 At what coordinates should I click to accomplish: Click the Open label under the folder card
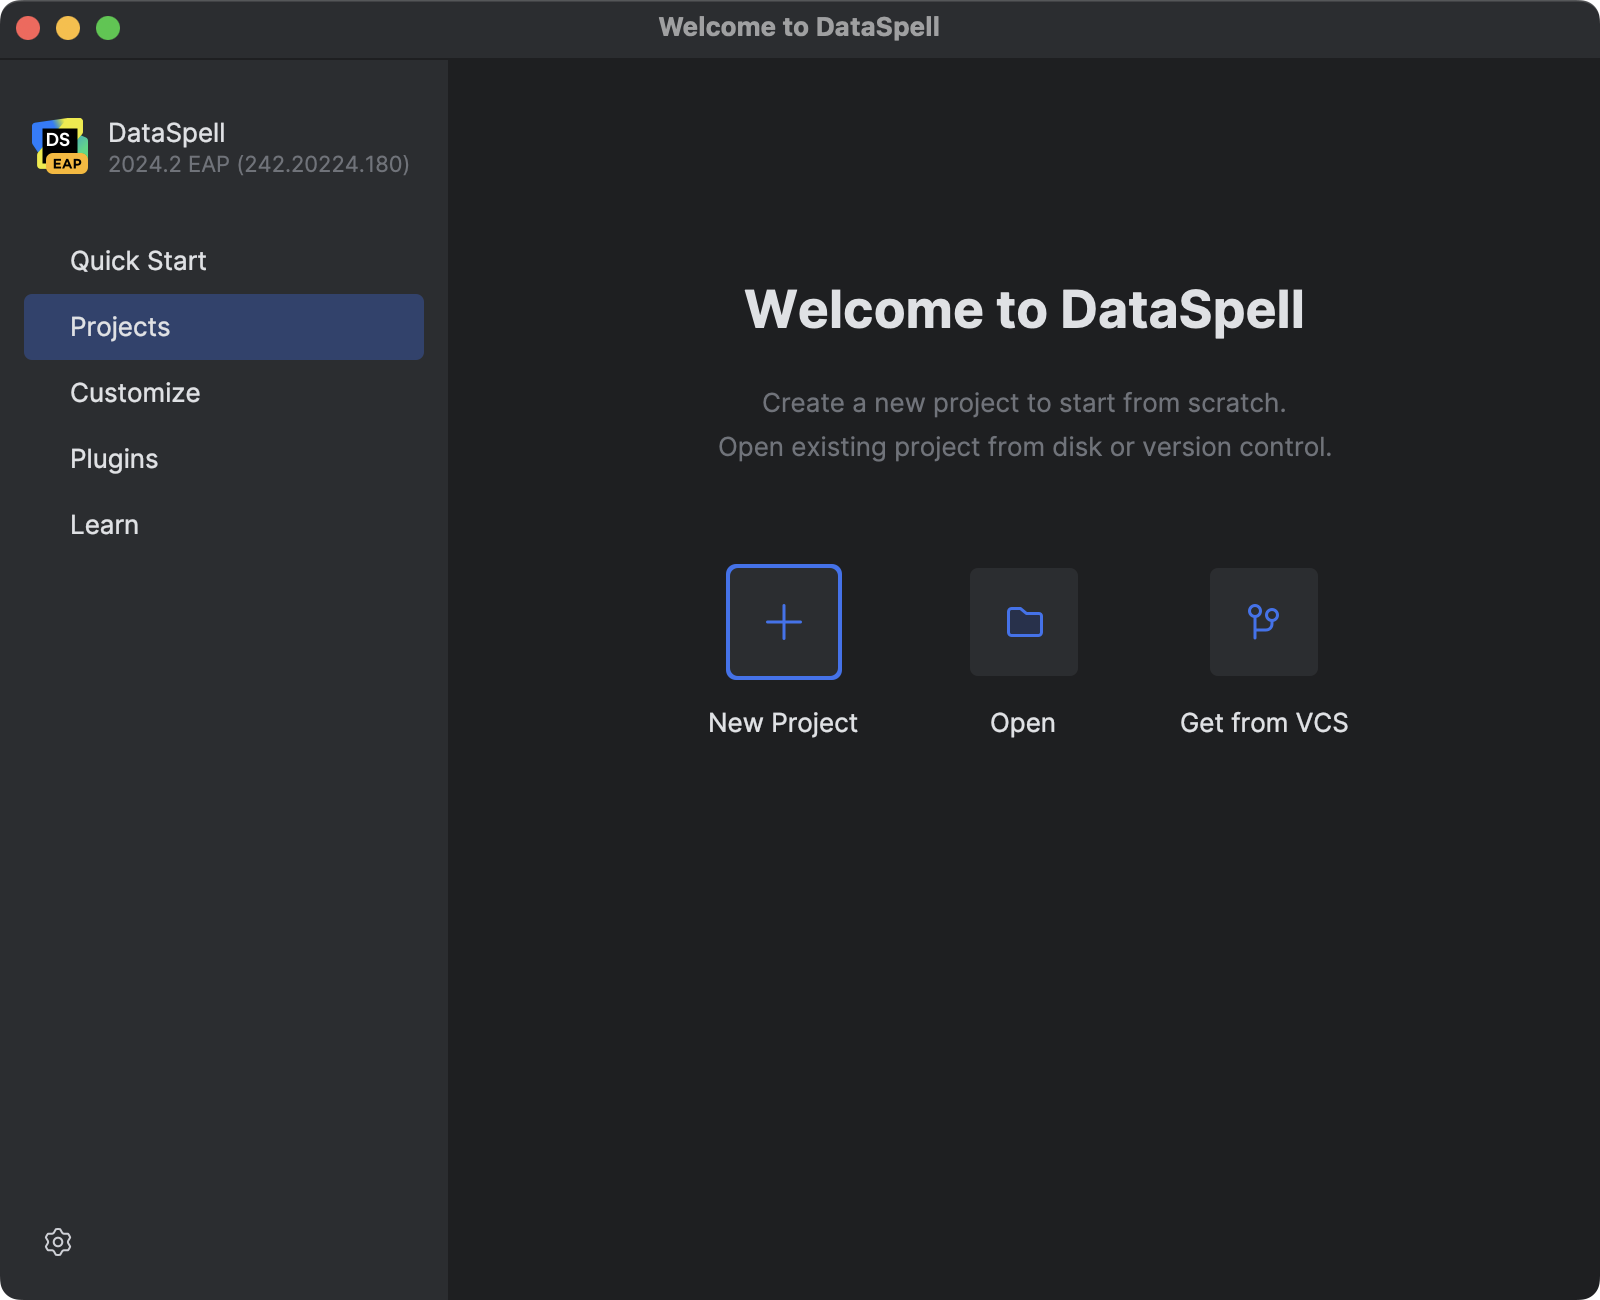coord(1022,722)
